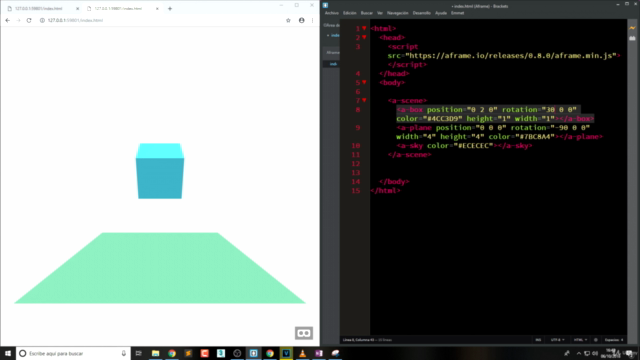Click the Brackets Live Preview lightning icon
This screenshot has height=360, width=640.
click(x=632, y=28)
